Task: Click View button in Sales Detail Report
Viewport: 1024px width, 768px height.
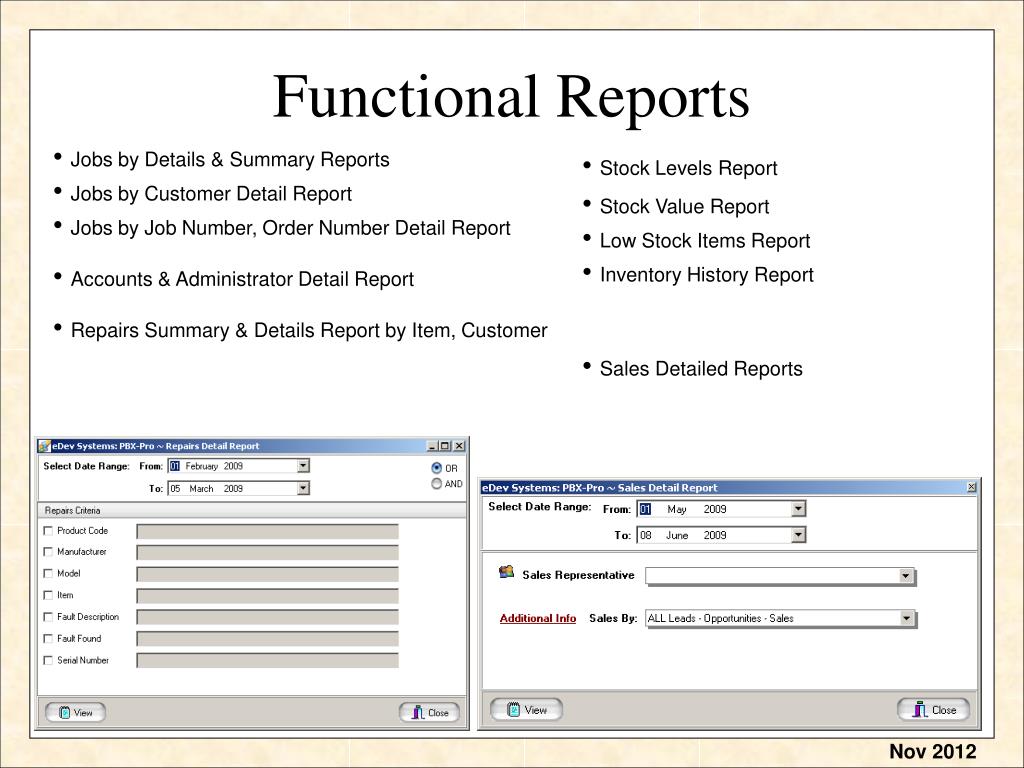Action: pos(526,709)
